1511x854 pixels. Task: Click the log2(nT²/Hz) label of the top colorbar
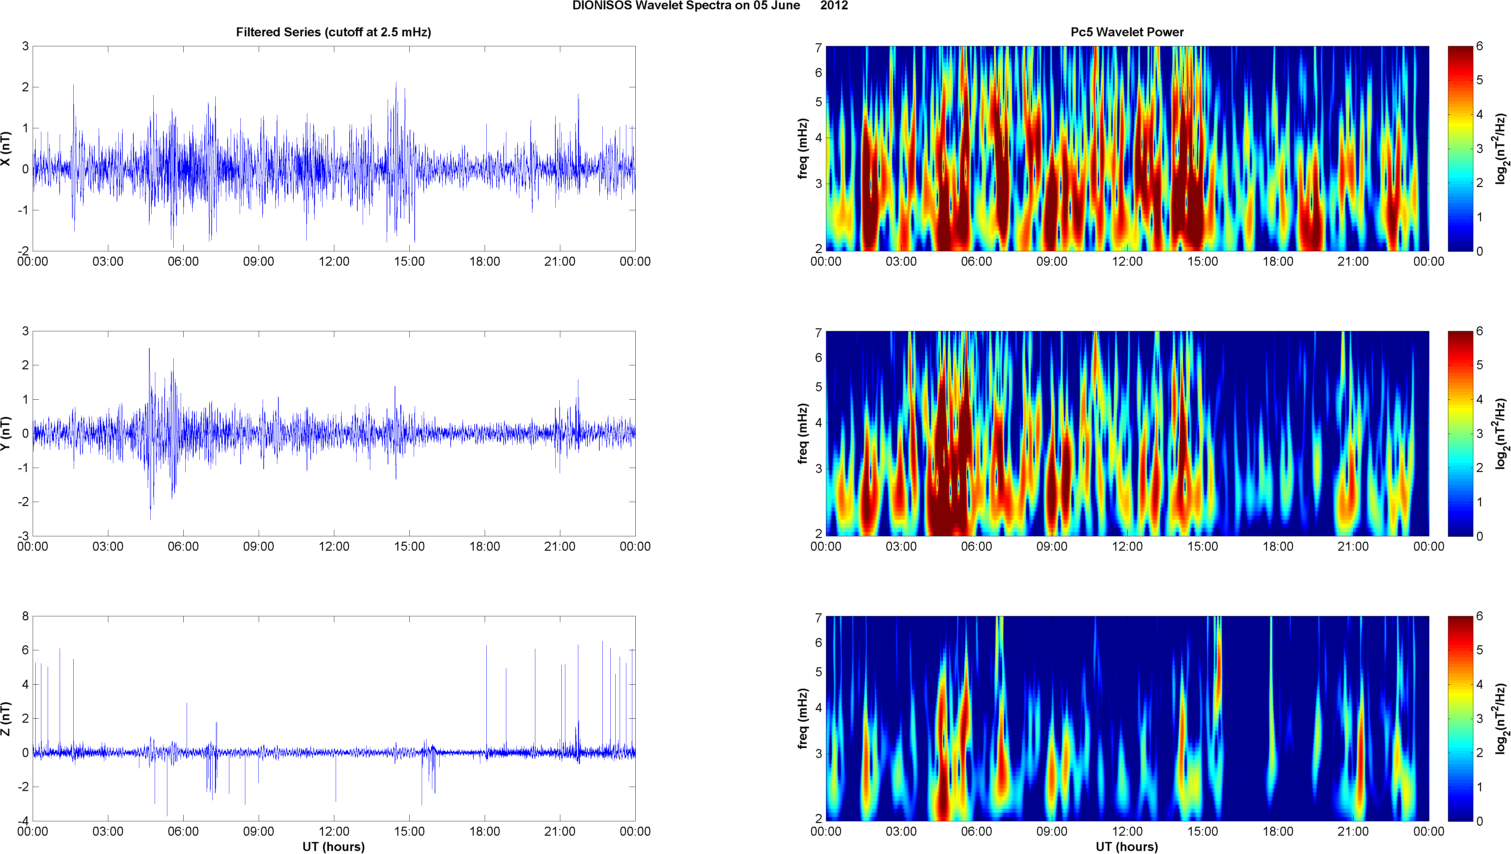coord(1500,148)
